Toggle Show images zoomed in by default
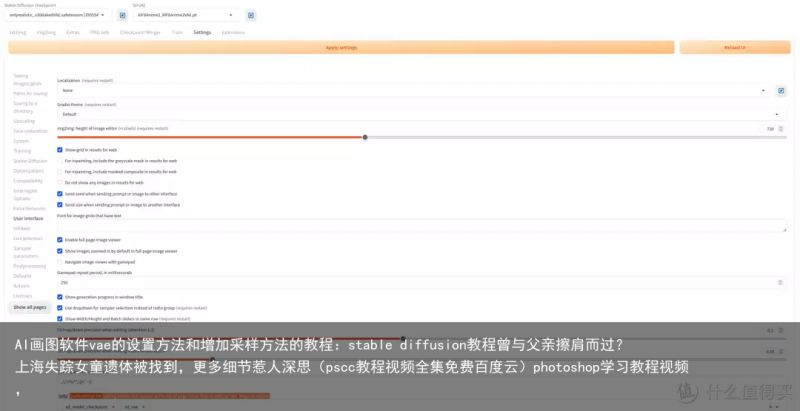The image size is (800, 411). coord(60,251)
